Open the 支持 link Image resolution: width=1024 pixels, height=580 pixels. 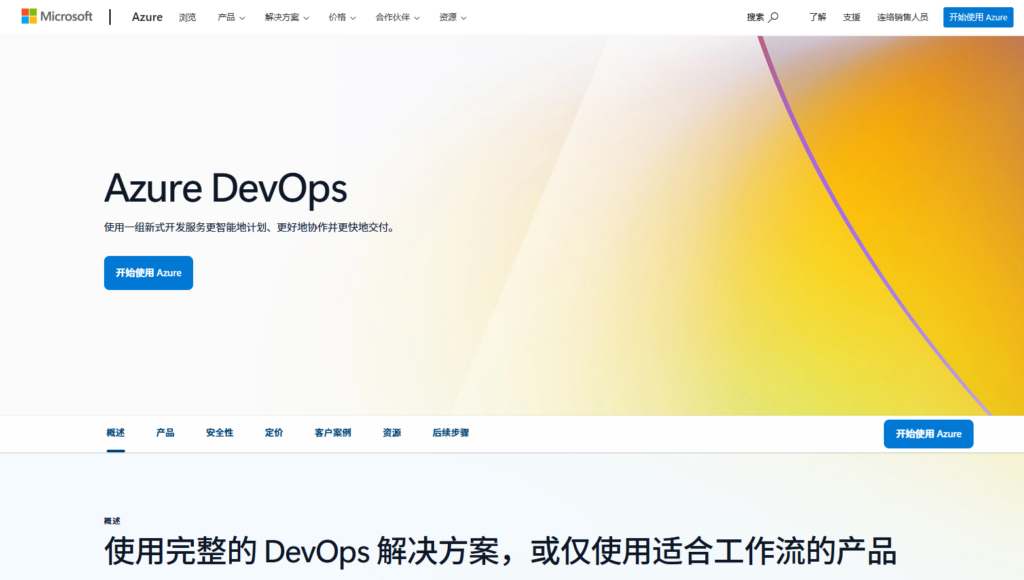(x=851, y=17)
